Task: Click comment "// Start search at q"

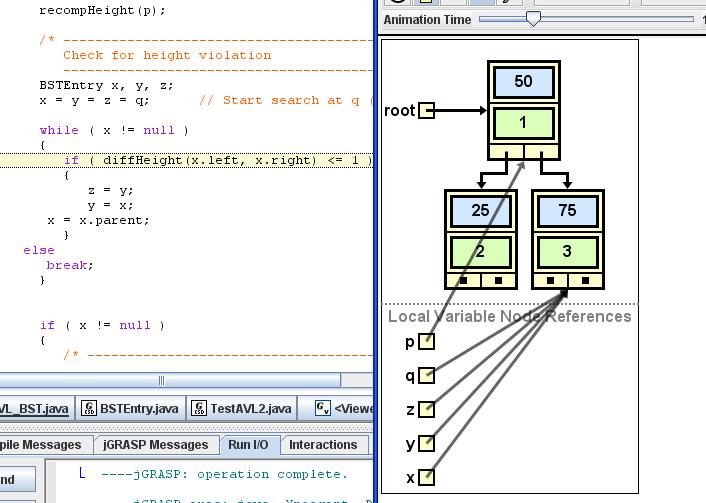Action: [x=279, y=100]
